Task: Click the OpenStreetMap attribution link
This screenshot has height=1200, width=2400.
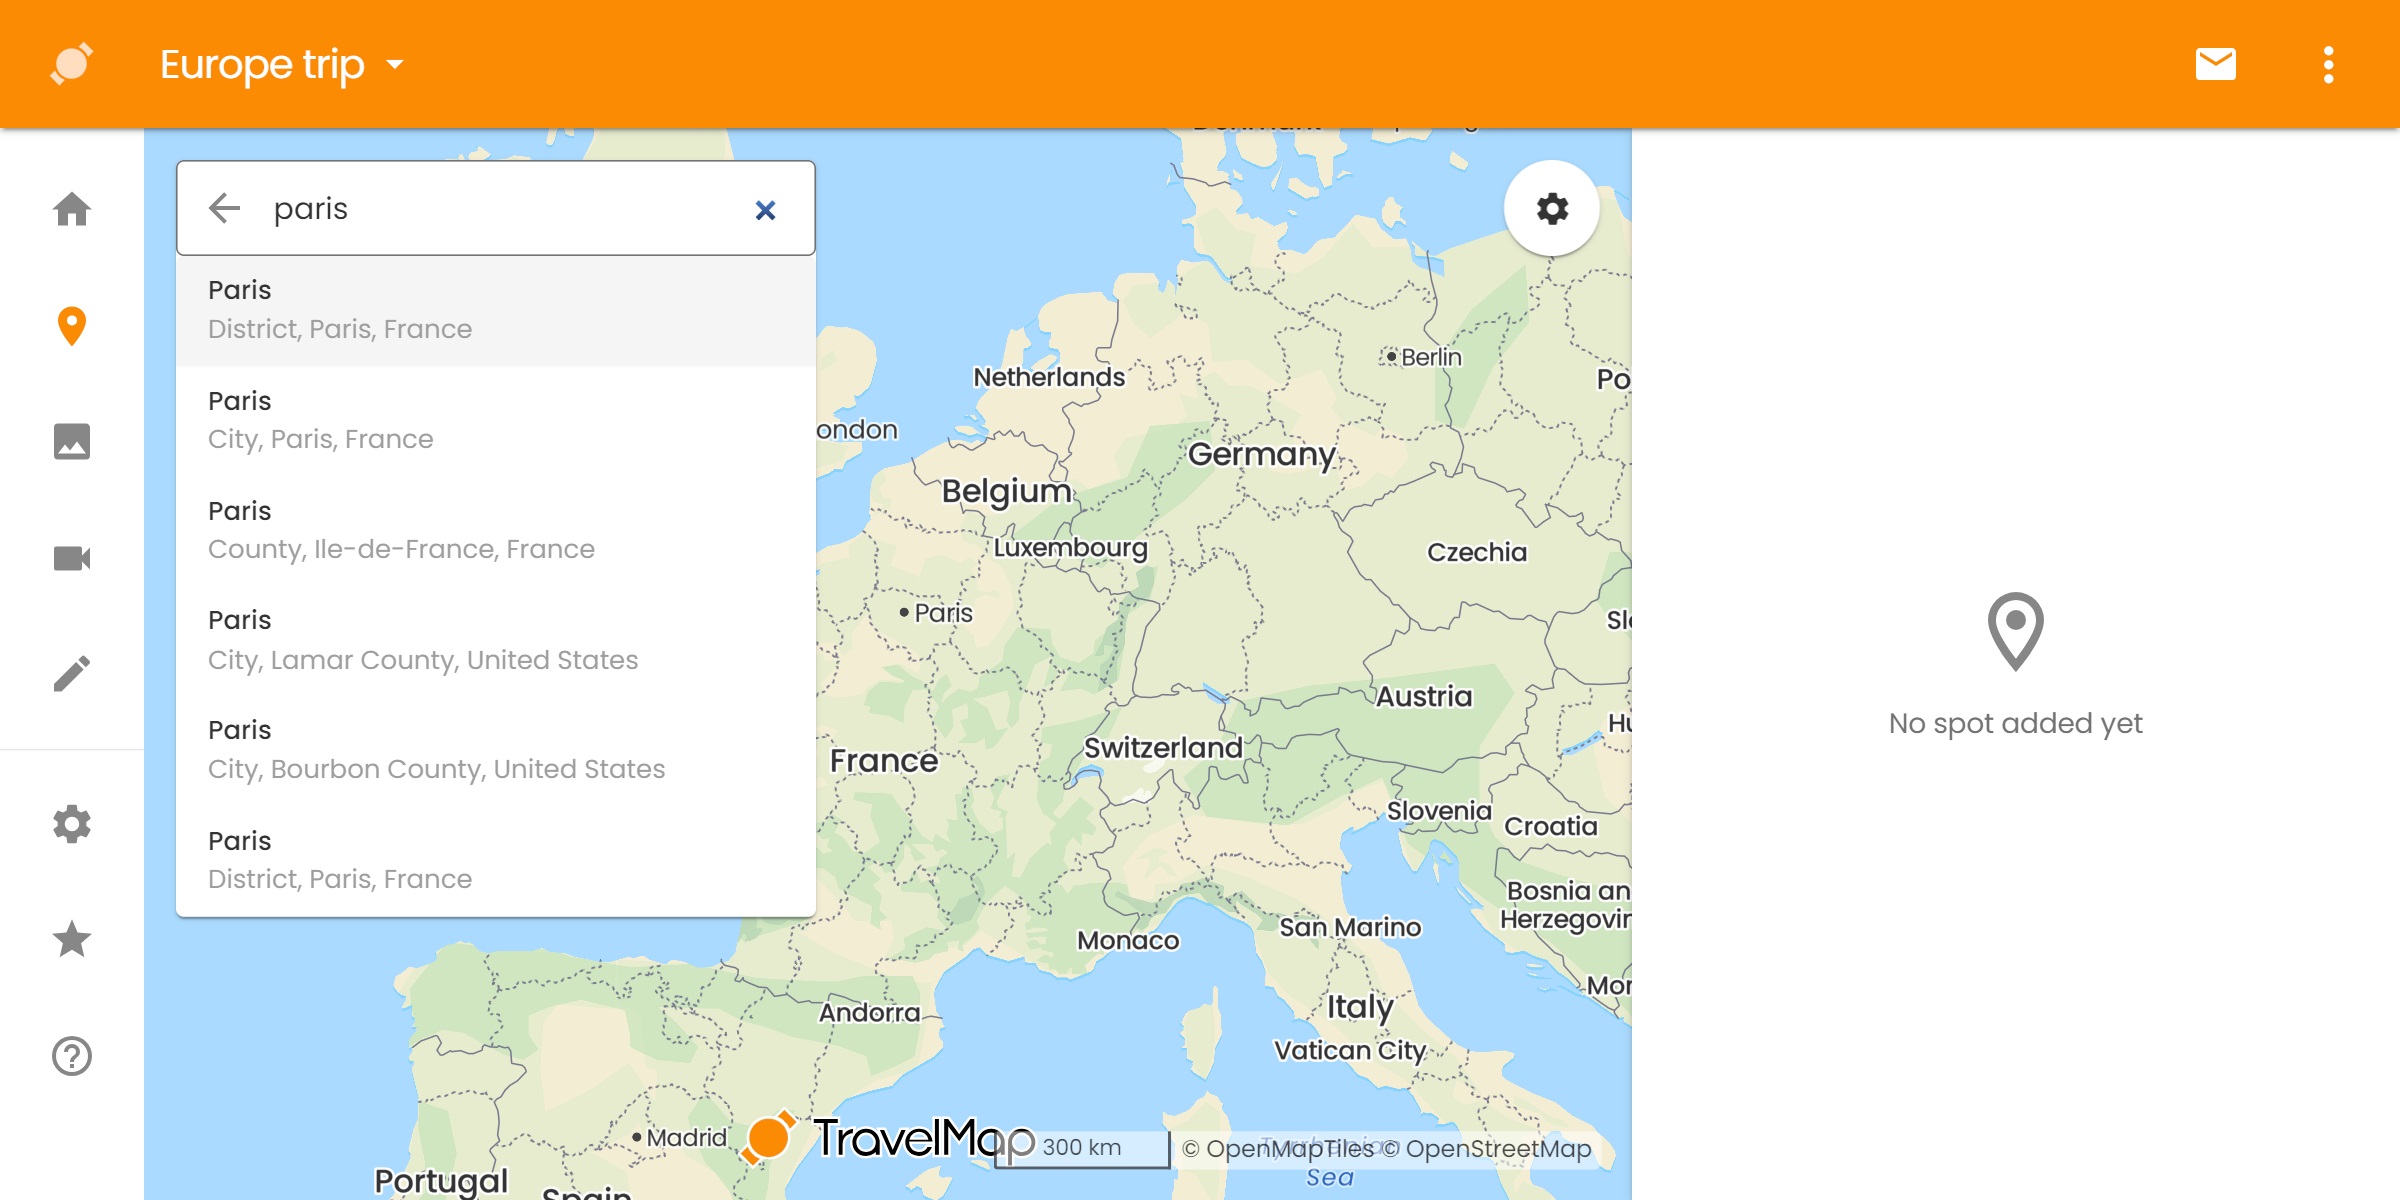Action: 1497,1148
